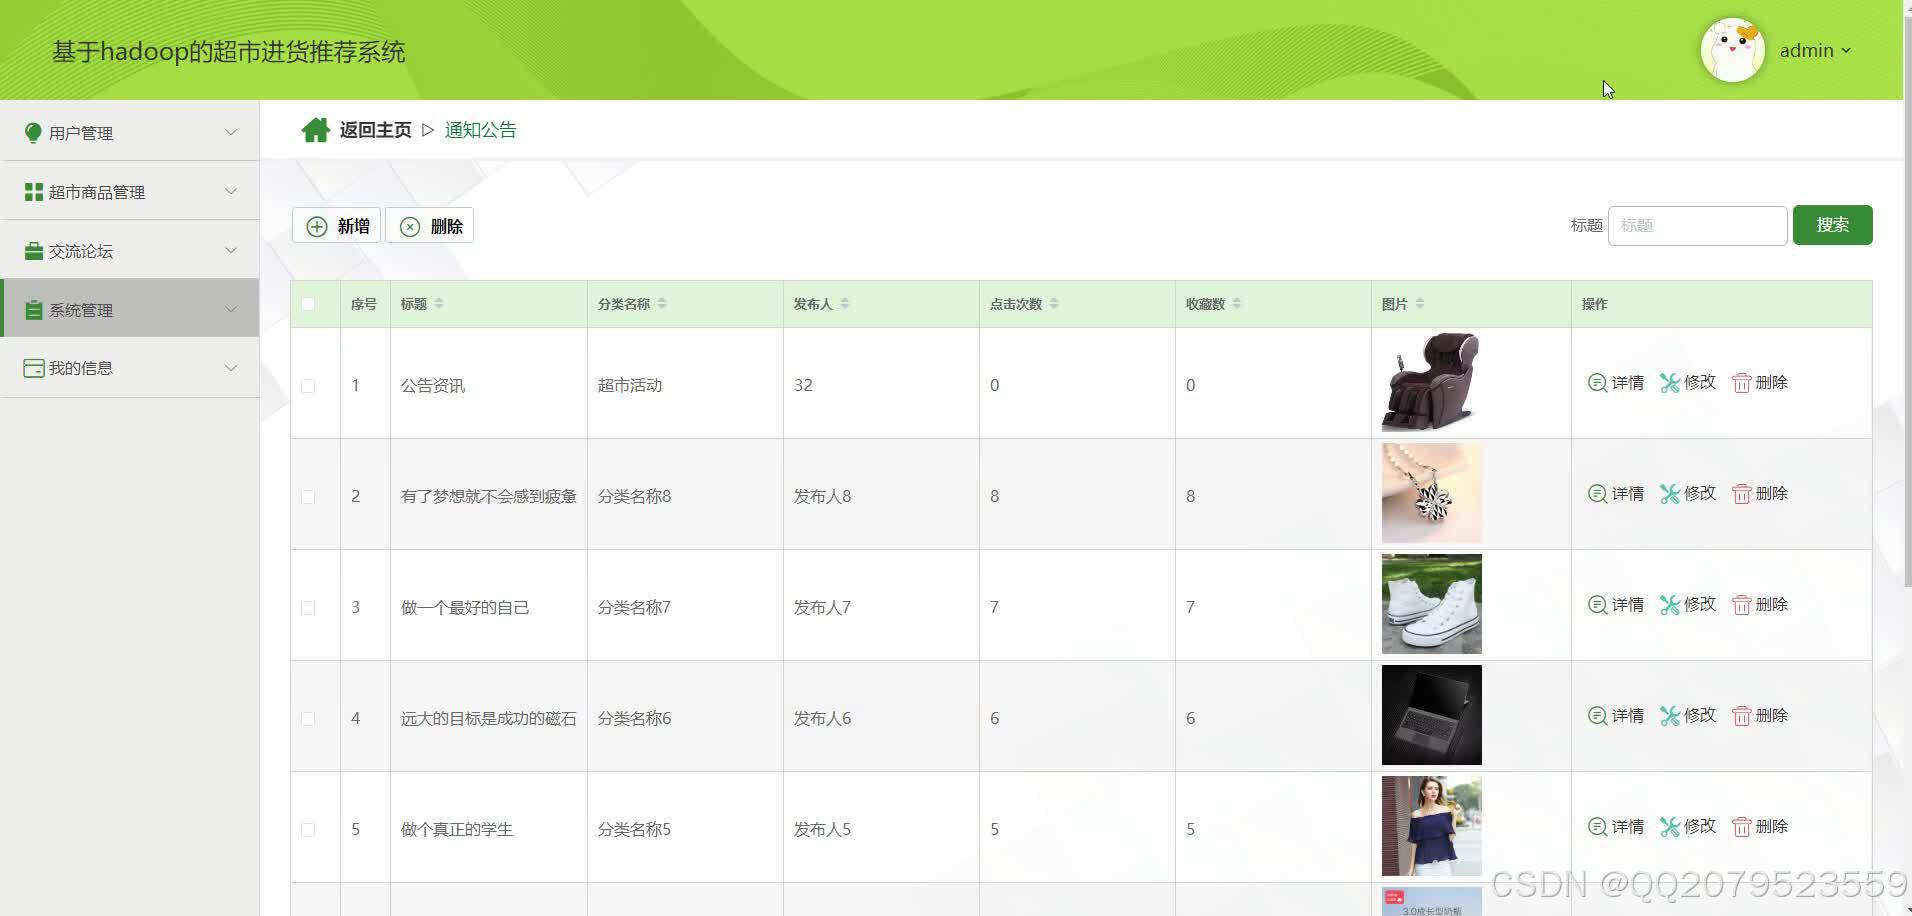Expand the 系统管理 chevron
Image resolution: width=1912 pixels, height=916 pixels.
[231, 309]
